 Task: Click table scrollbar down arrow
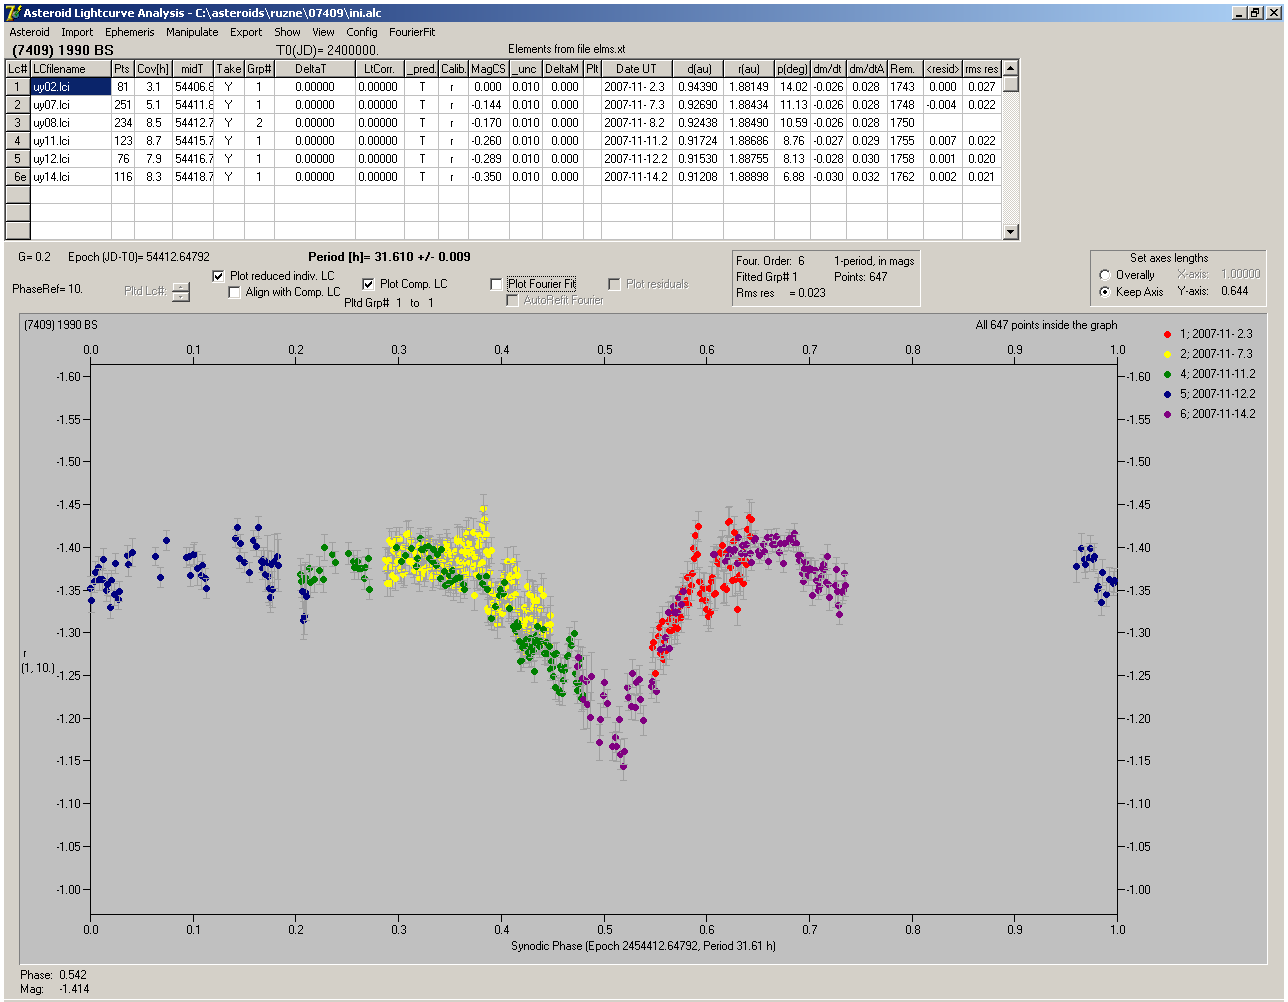click(1010, 232)
